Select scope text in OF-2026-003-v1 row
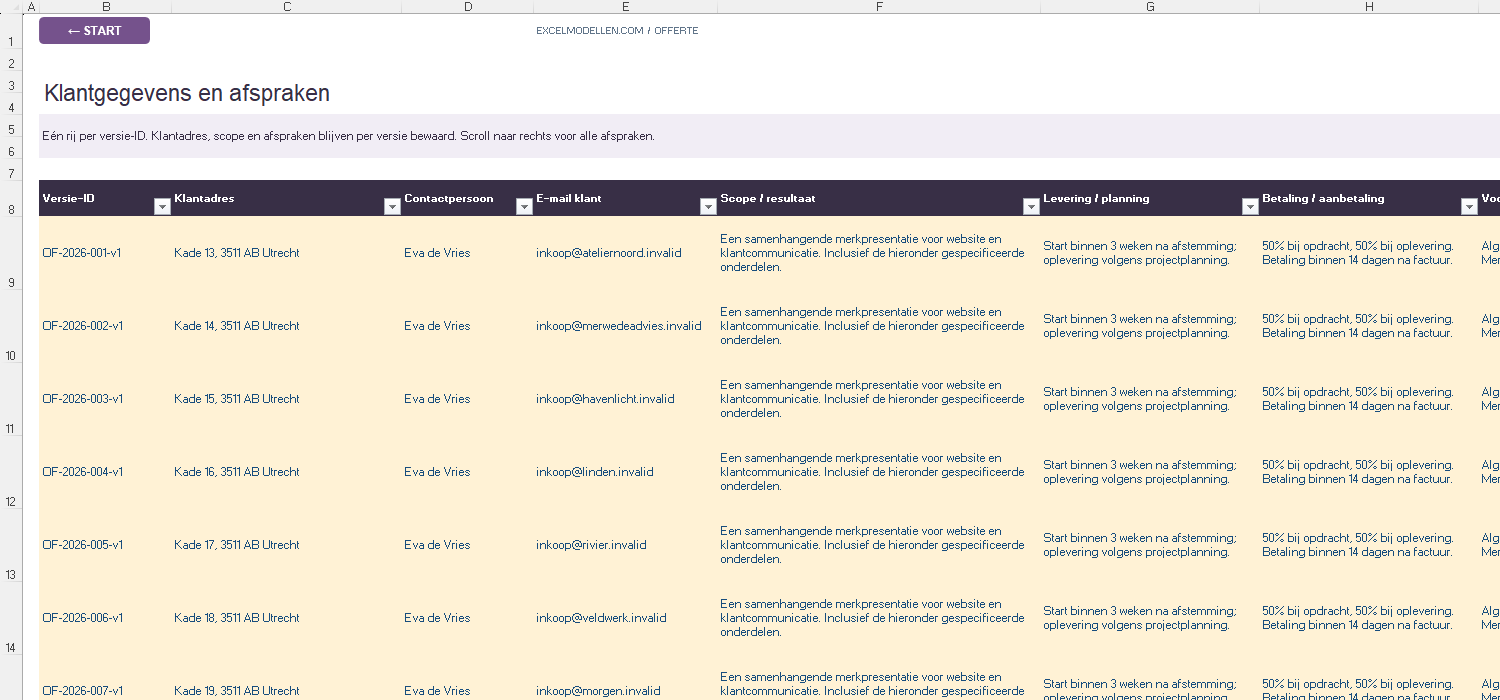Image resolution: width=1500 pixels, height=700 pixels. 872,399
